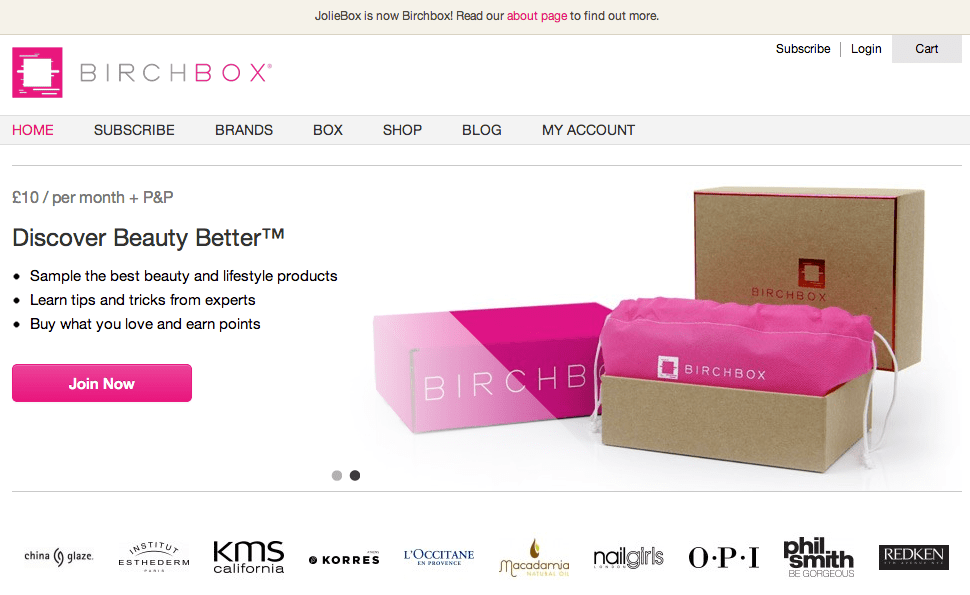Viewport: 970px width, 595px height.
Task: Go to the SHOP navigation tab
Action: pos(402,130)
